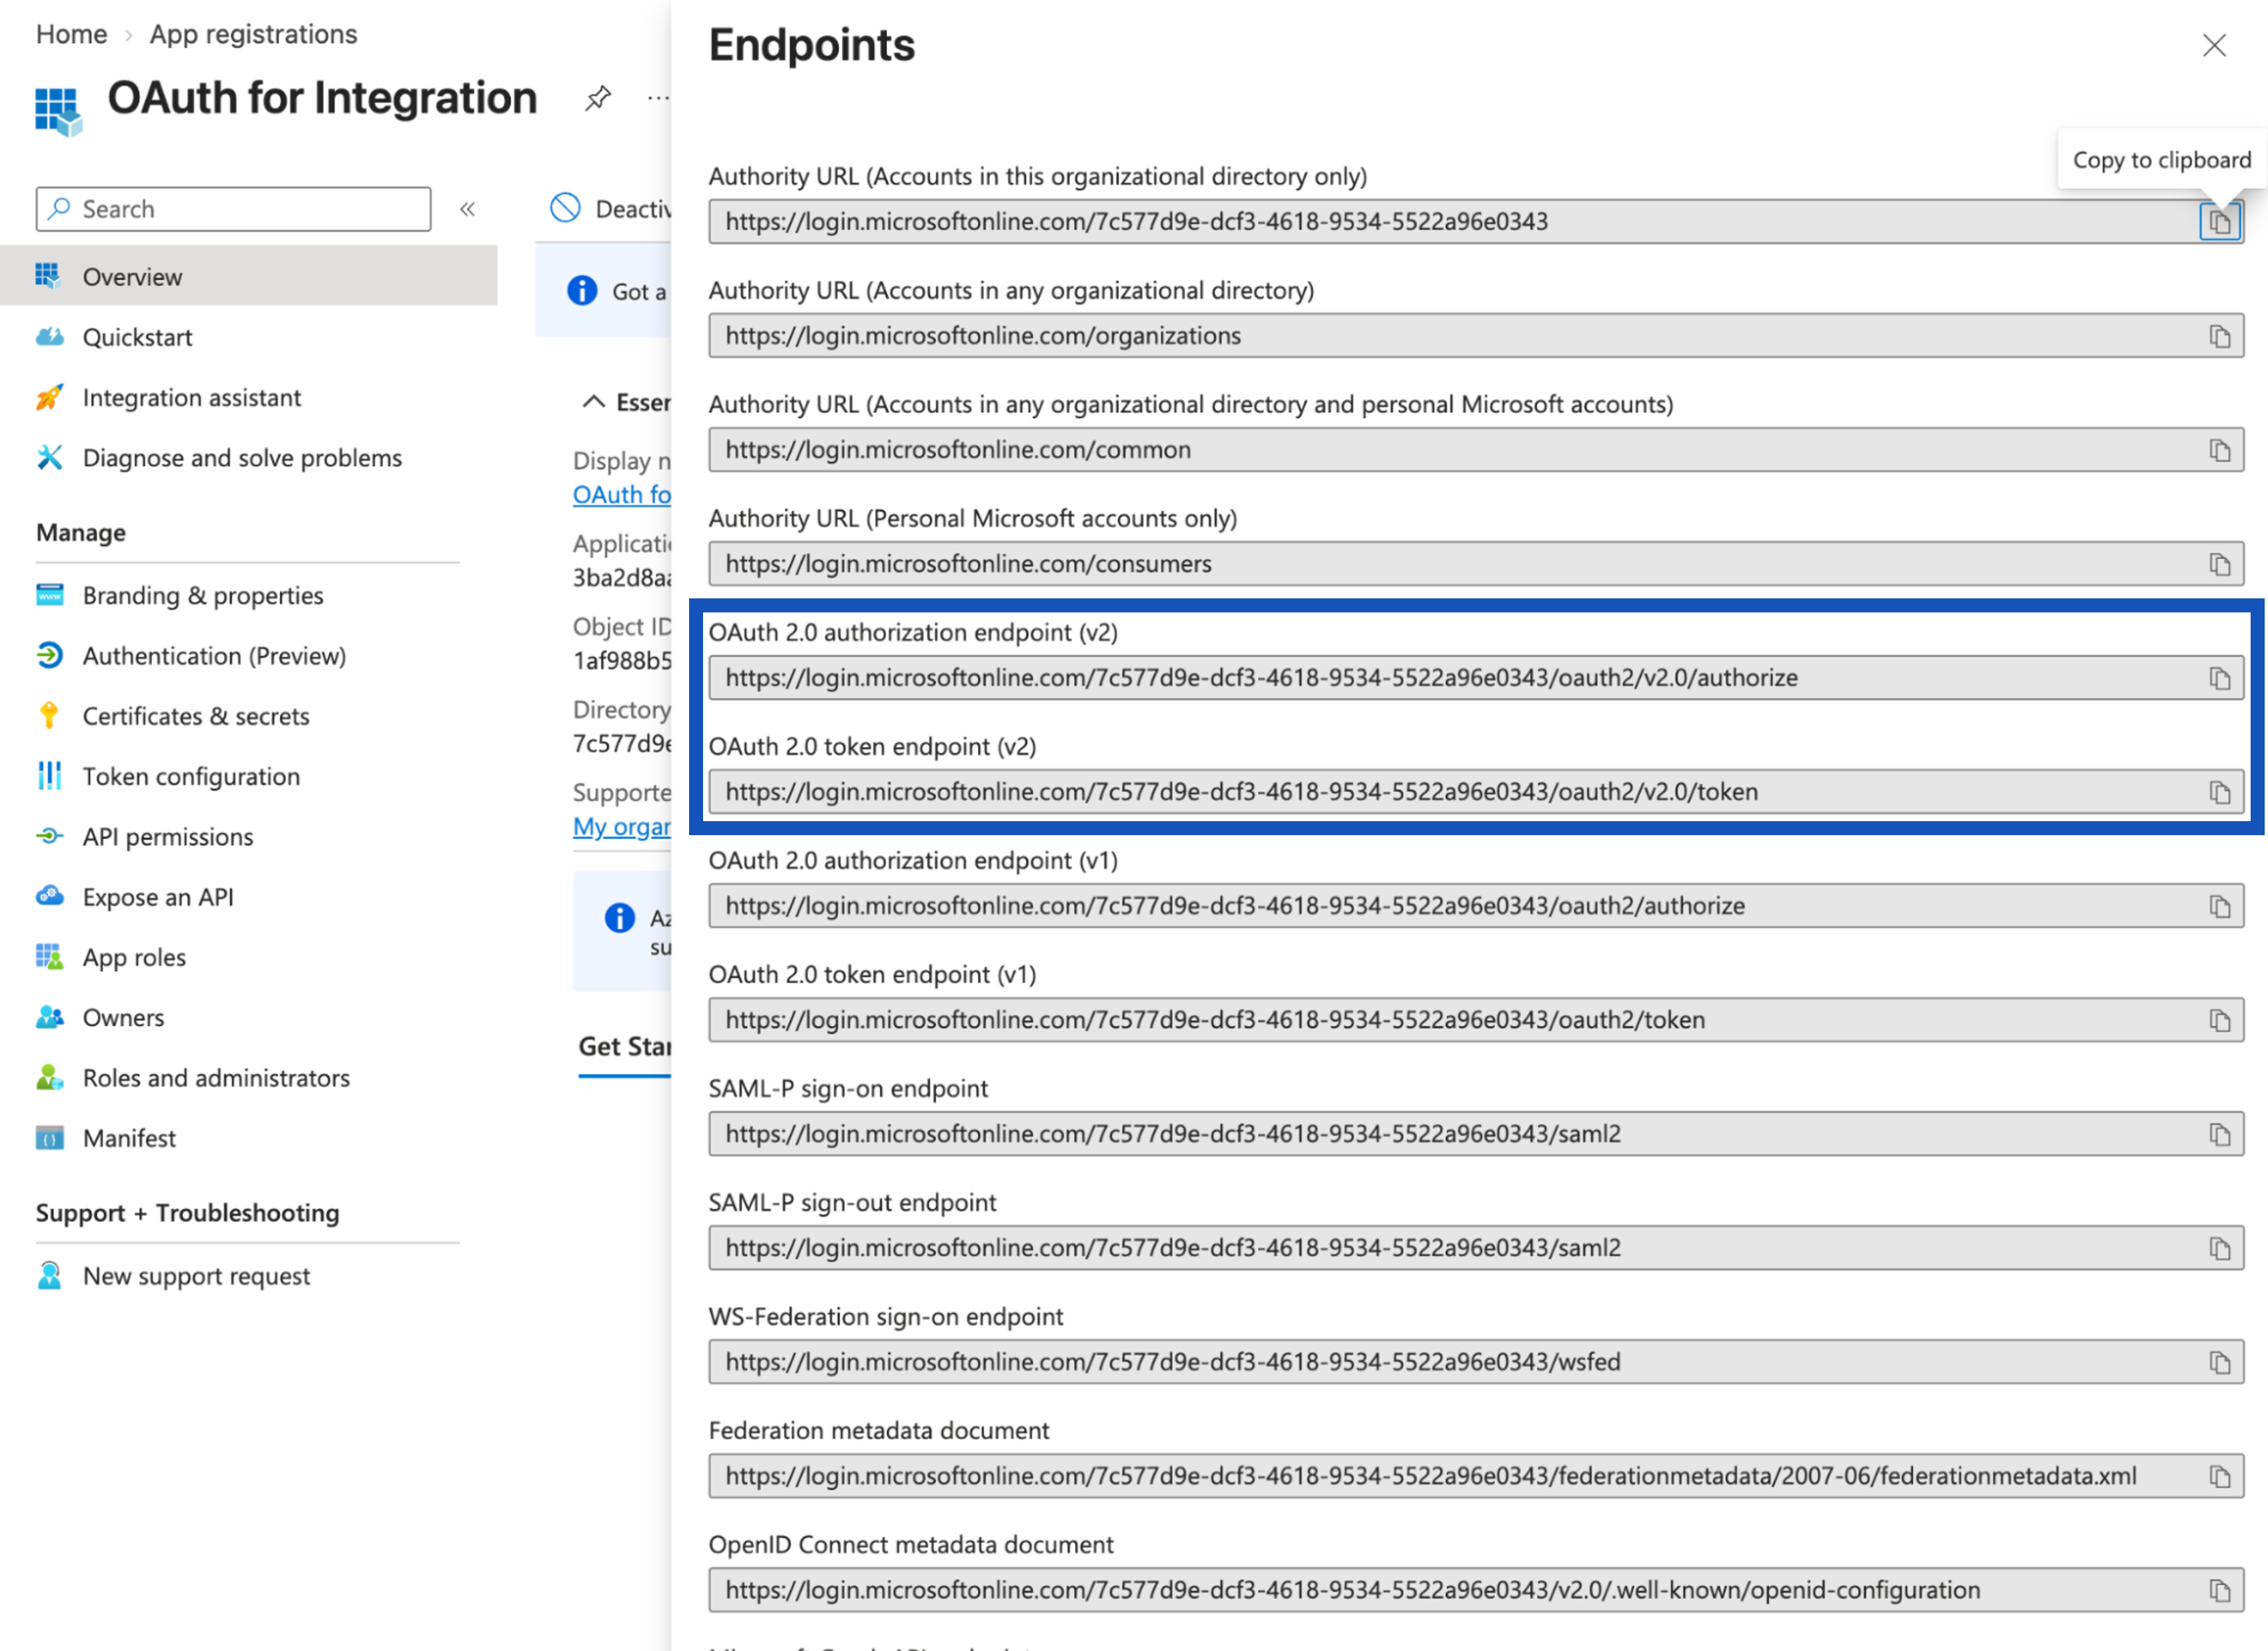This screenshot has height=1651, width=2268.
Task: Copy Federation metadata document URL
Action: coord(2219,1476)
